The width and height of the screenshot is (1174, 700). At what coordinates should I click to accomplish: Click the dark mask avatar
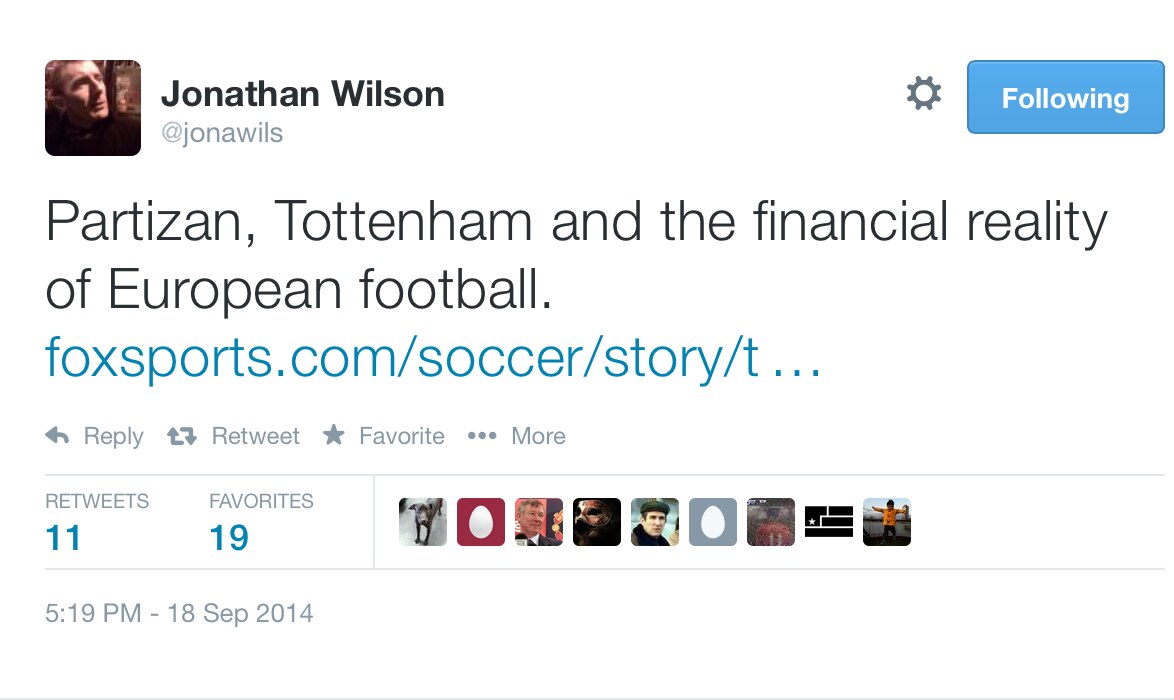click(x=597, y=522)
